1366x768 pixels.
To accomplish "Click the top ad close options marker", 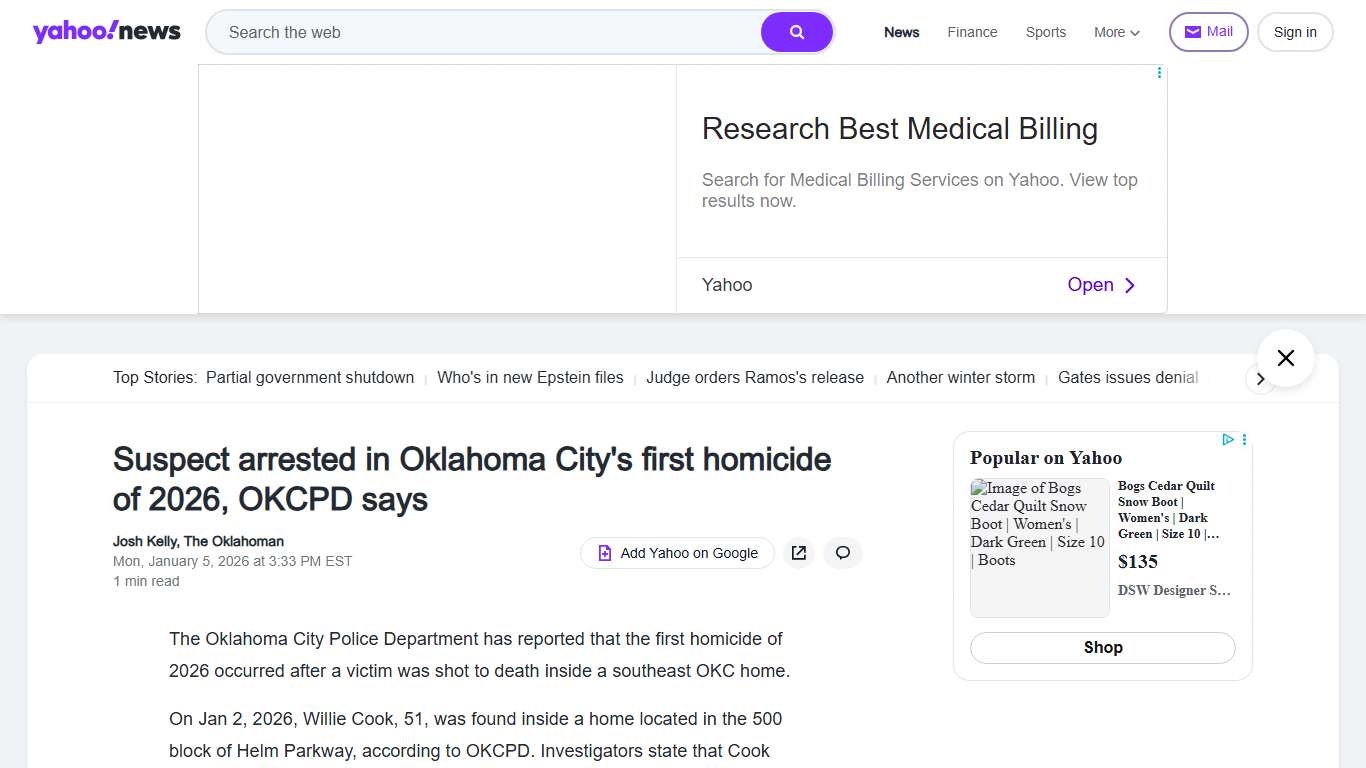I will [x=1159, y=72].
